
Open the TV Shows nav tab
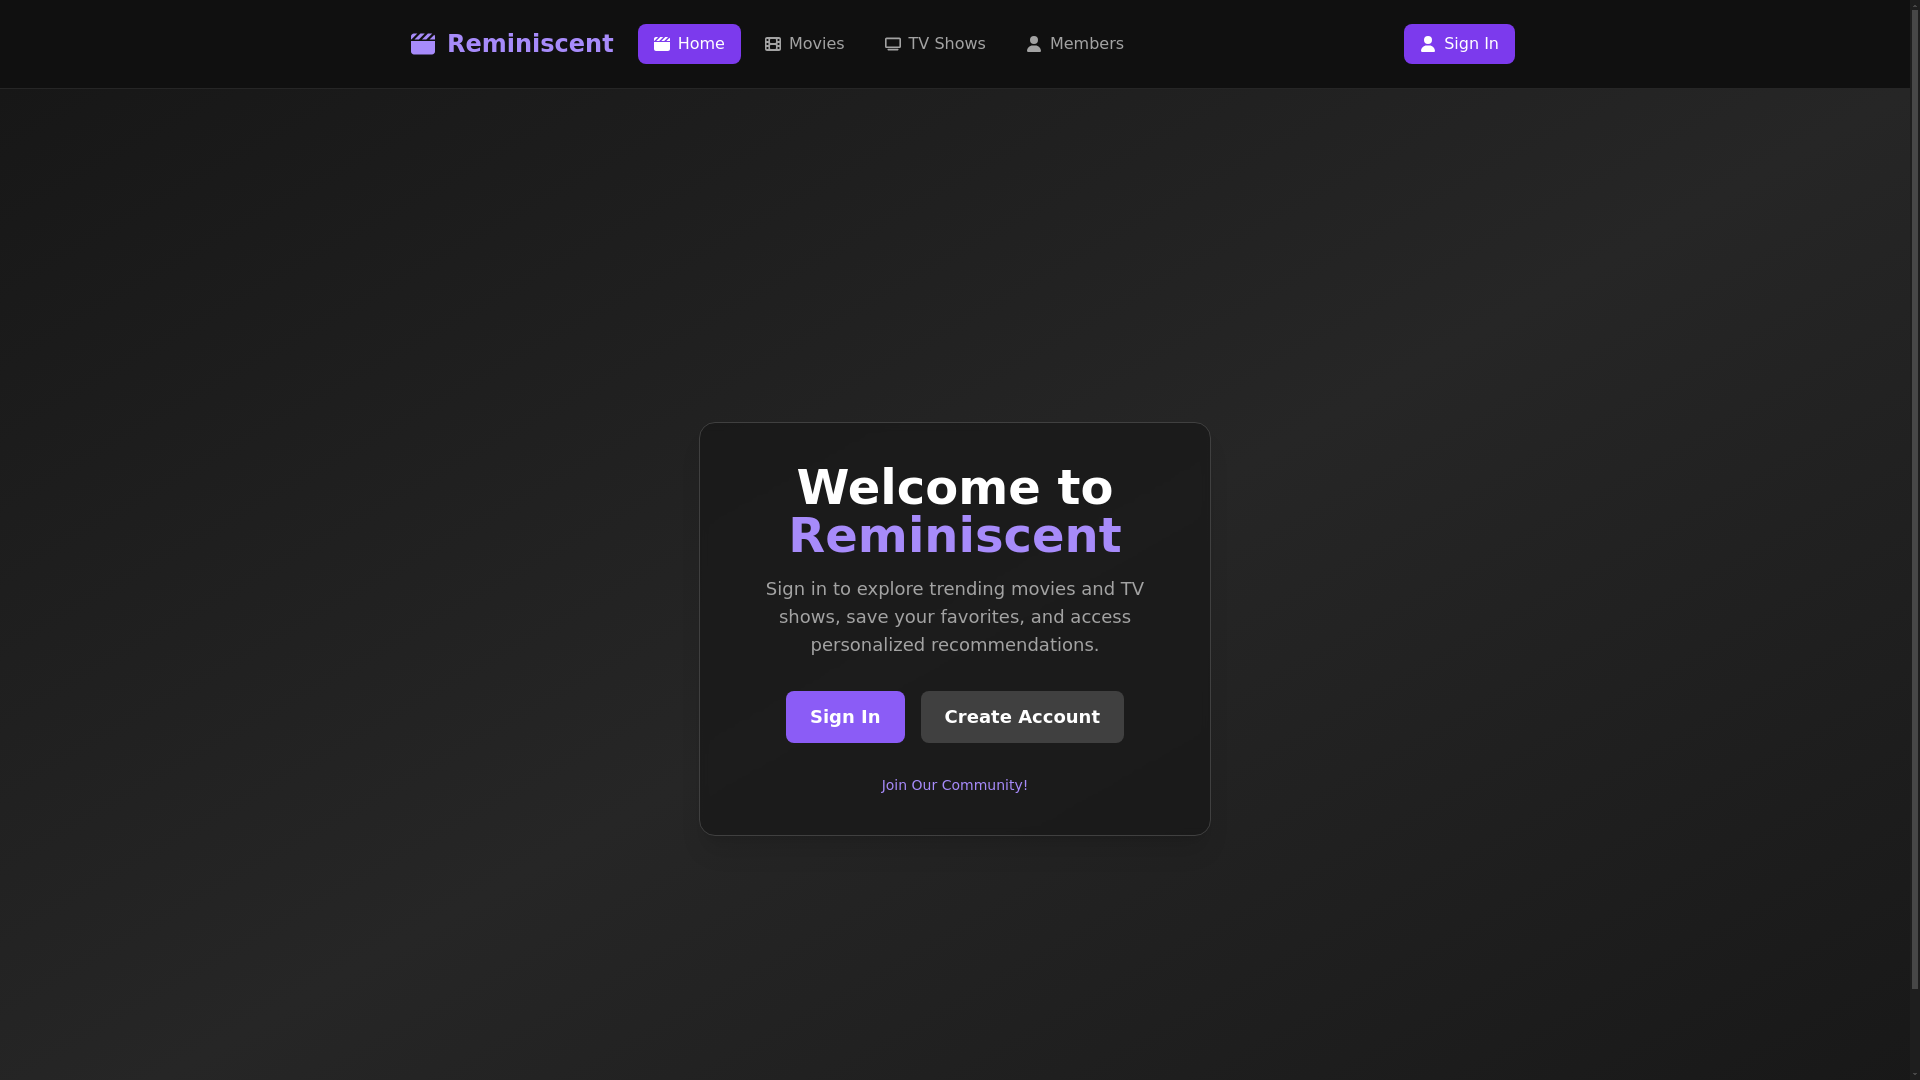click(935, 44)
